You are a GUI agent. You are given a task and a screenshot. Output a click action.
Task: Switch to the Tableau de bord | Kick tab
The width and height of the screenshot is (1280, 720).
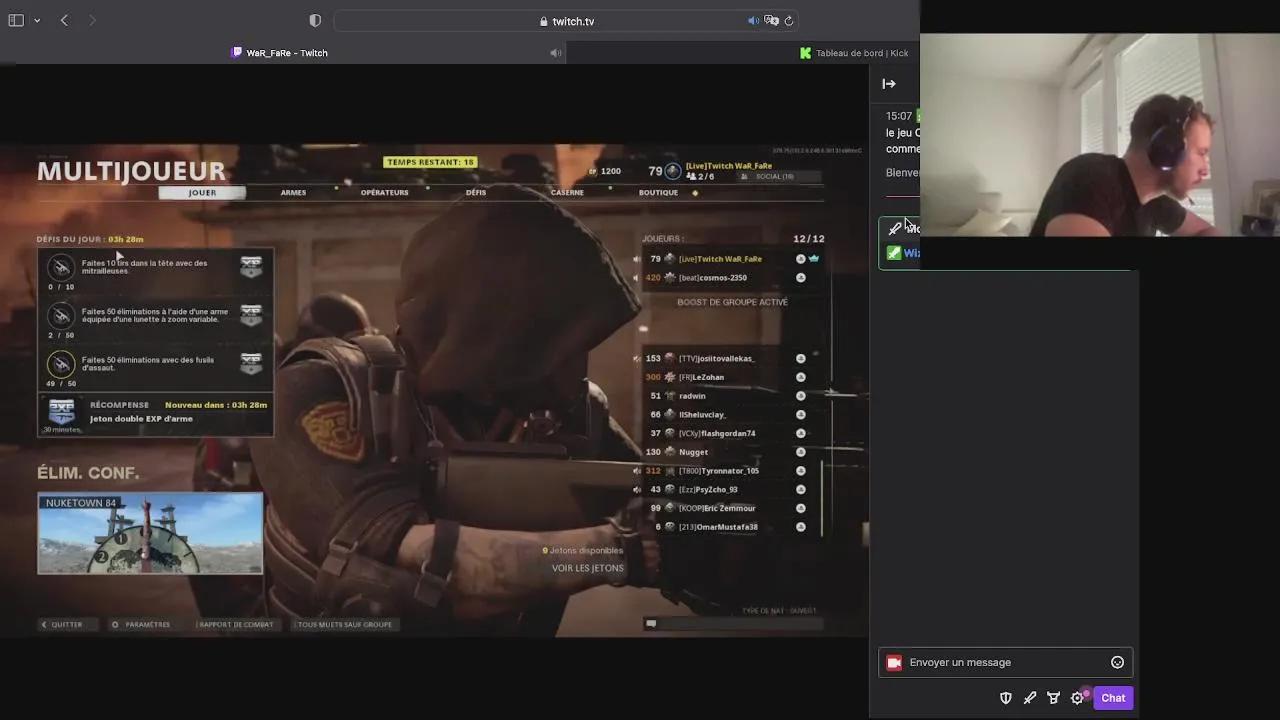(854, 53)
